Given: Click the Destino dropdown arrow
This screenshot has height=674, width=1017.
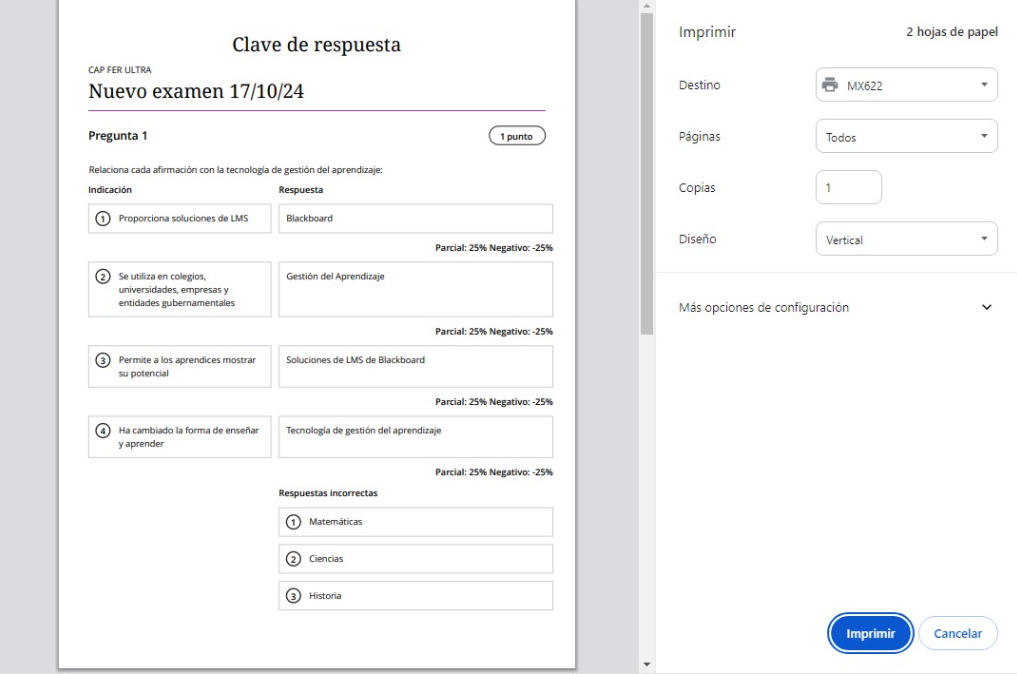Looking at the screenshot, I should coord(984,85).
